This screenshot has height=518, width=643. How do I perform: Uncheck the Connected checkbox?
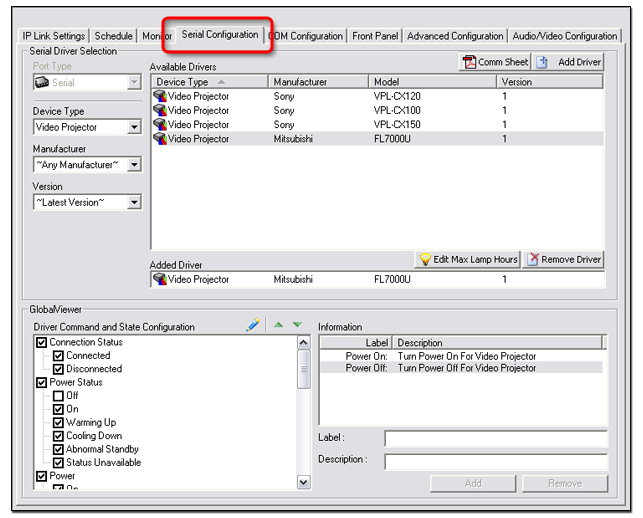pyautogui.click(x=58, y=356)
